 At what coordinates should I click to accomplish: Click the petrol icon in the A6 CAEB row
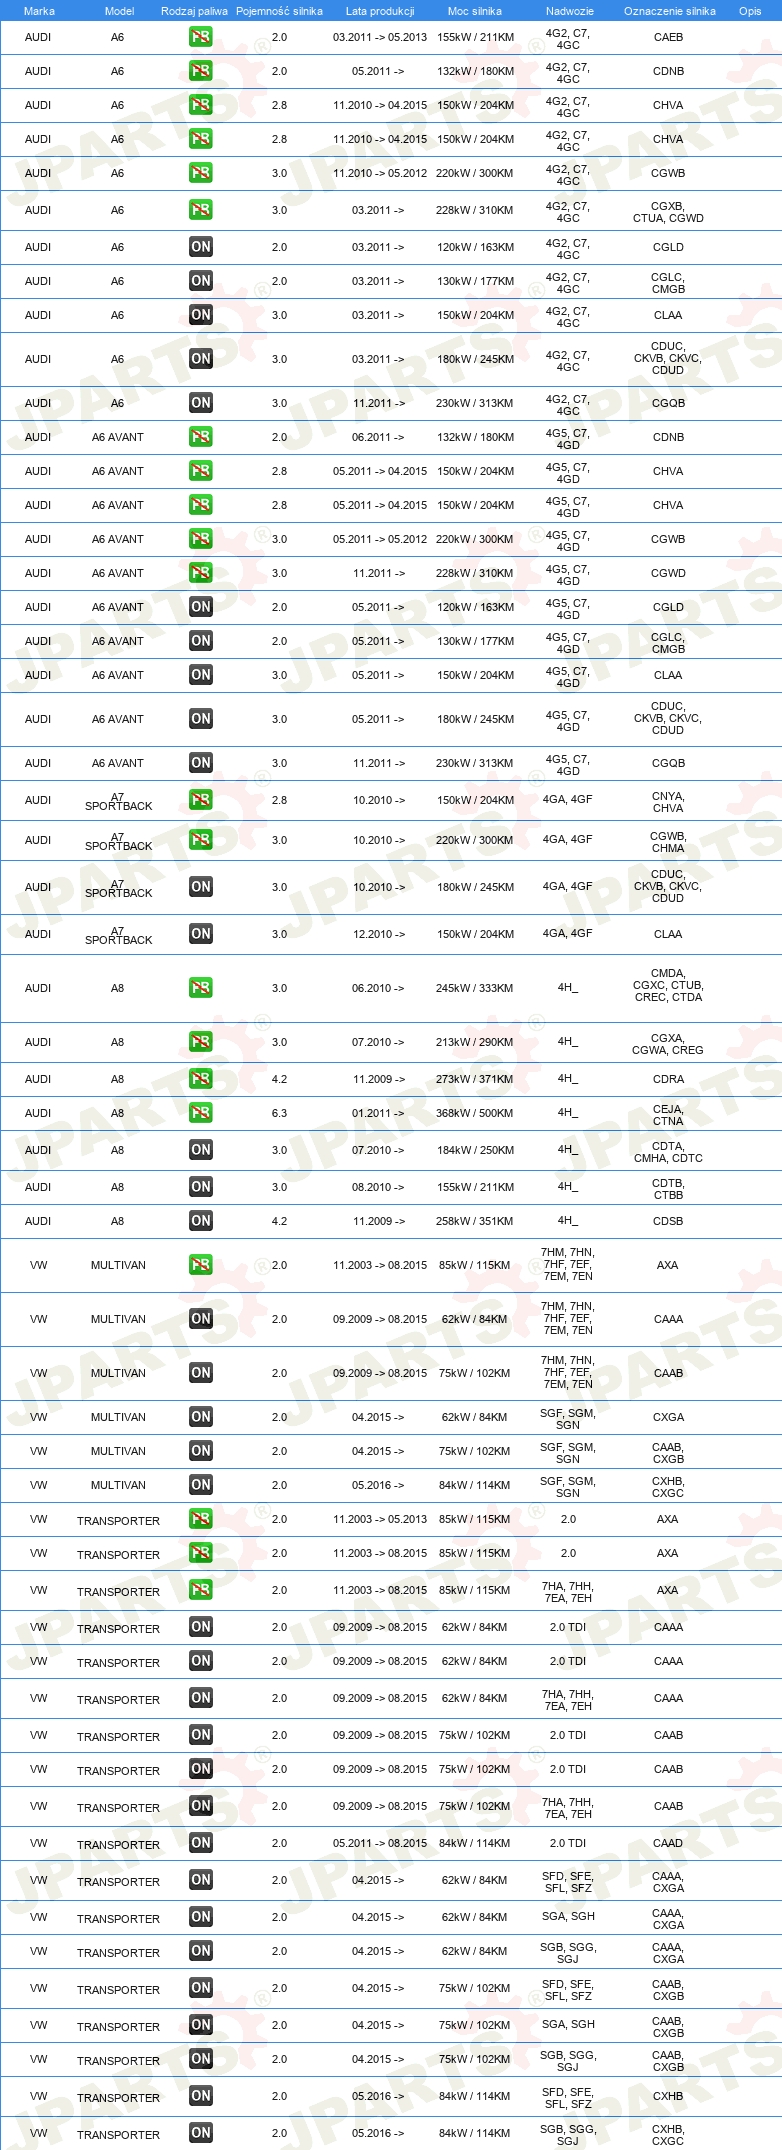201,37
